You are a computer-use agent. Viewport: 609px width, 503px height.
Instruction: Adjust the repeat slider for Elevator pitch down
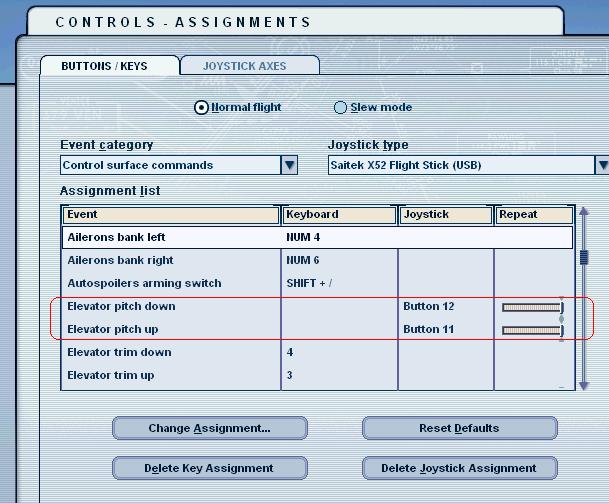(532, 308)
